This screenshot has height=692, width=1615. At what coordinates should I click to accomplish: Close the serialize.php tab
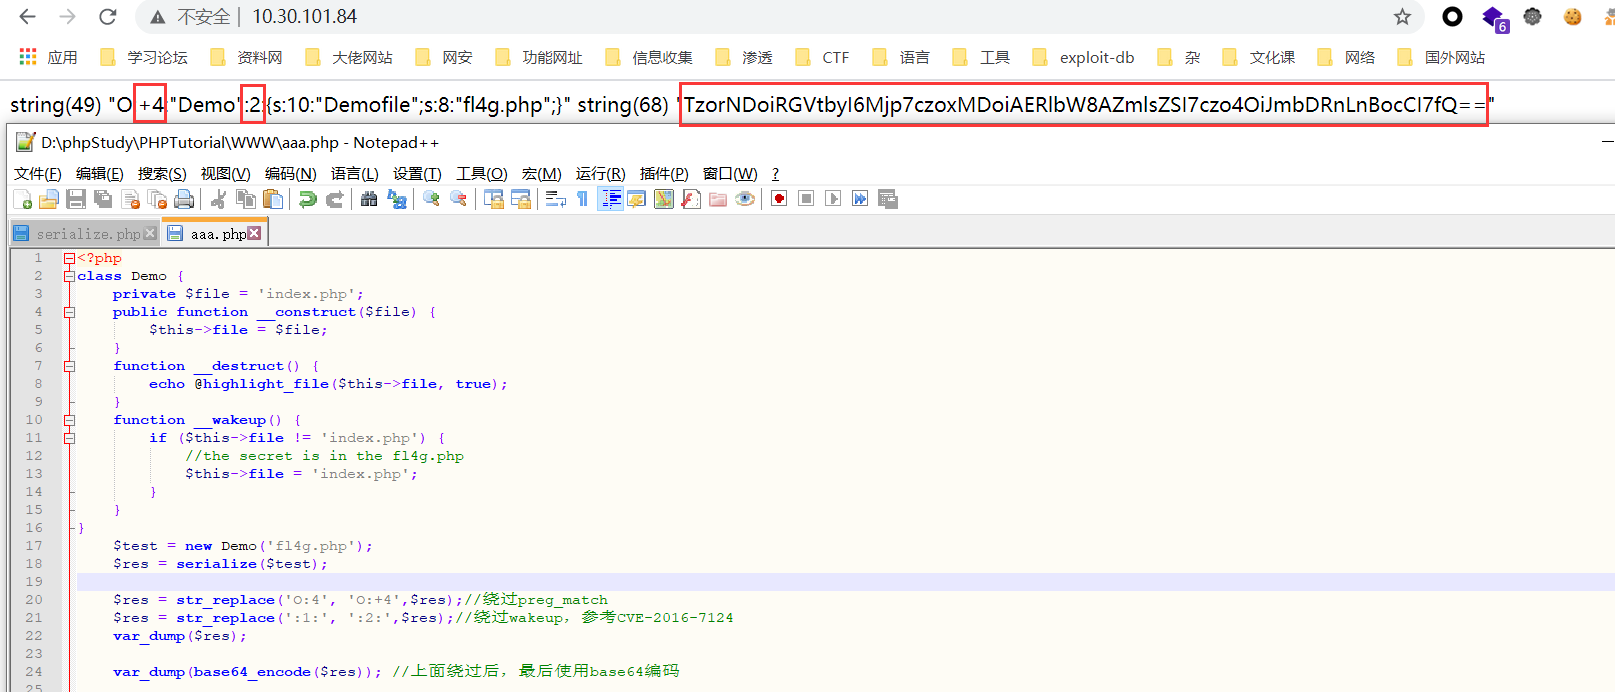[150, 233]
